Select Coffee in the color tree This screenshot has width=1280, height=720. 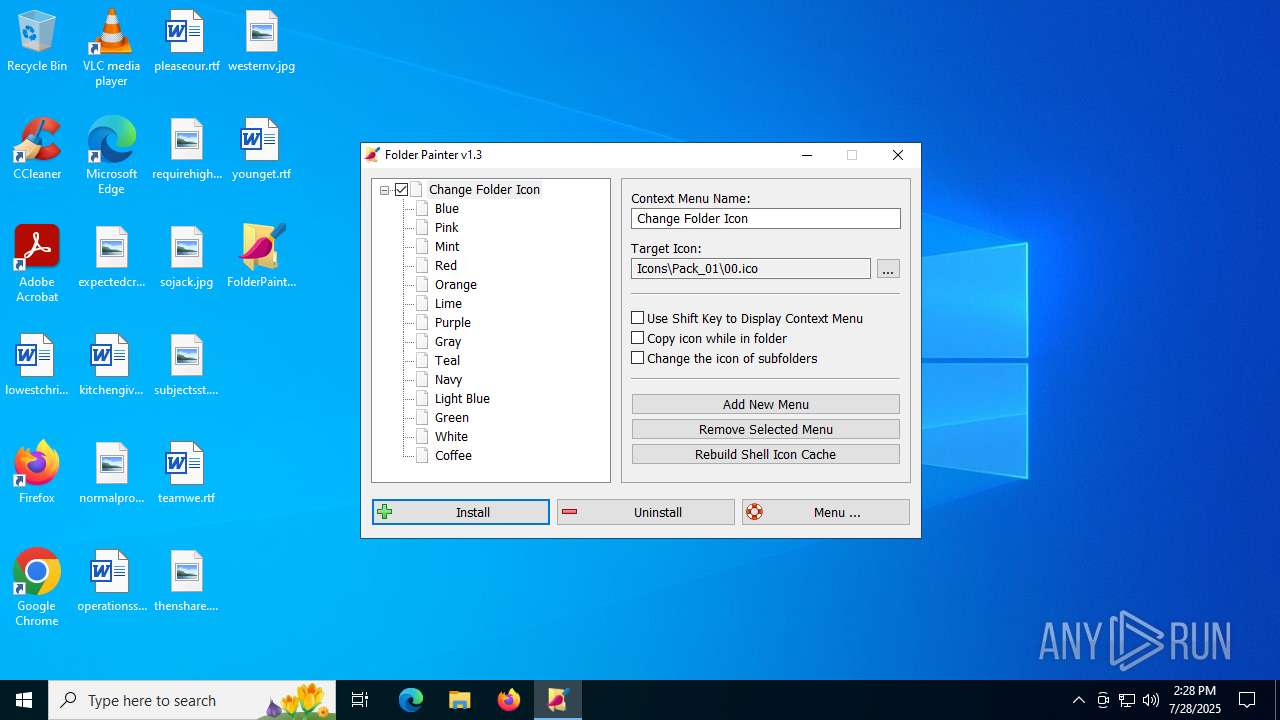[x=453, y=456]
